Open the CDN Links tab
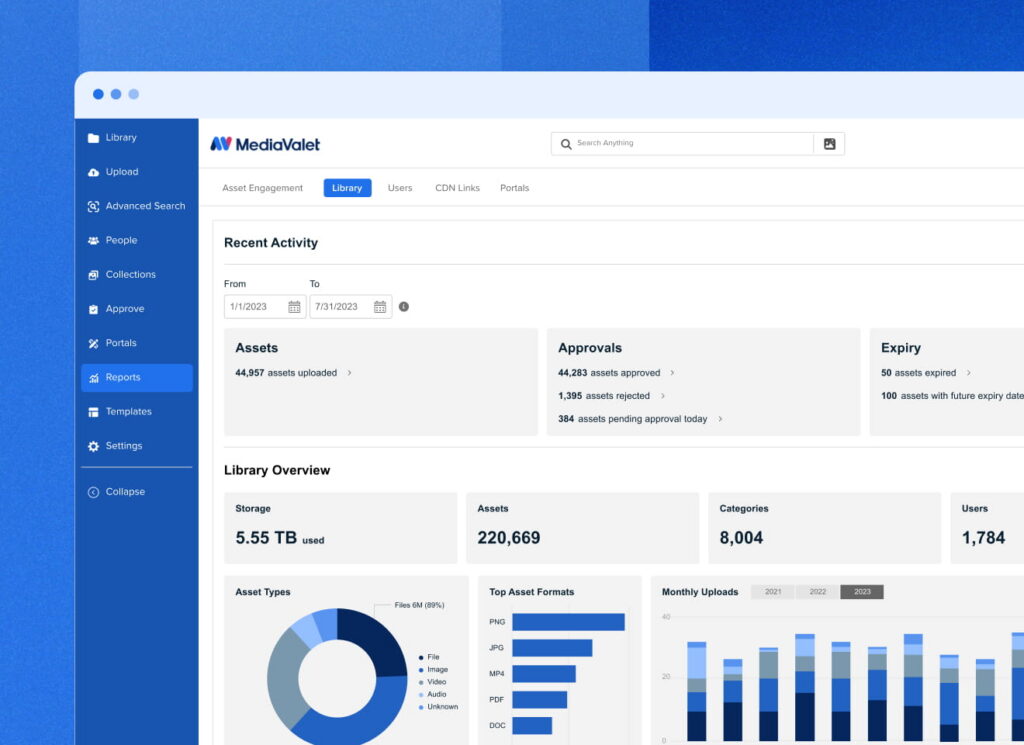The image size is (1024, 745). click(458, 188)
